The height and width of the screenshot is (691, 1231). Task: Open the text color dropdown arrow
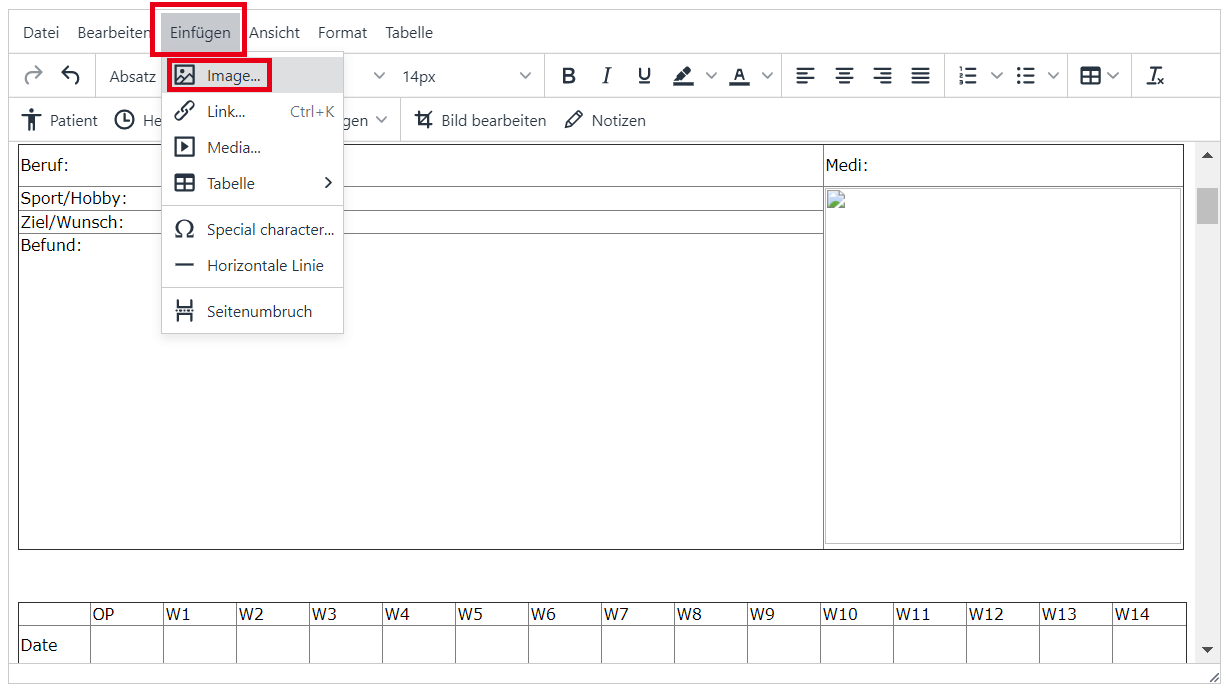[767, 76]
